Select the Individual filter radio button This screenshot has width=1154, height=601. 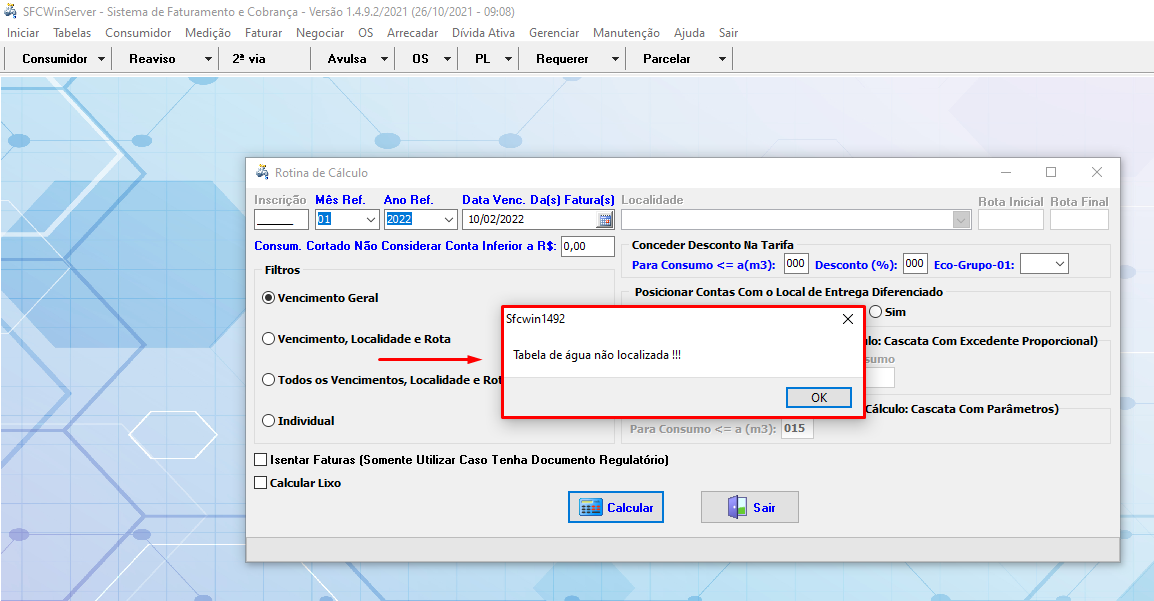tap(268, 421)
